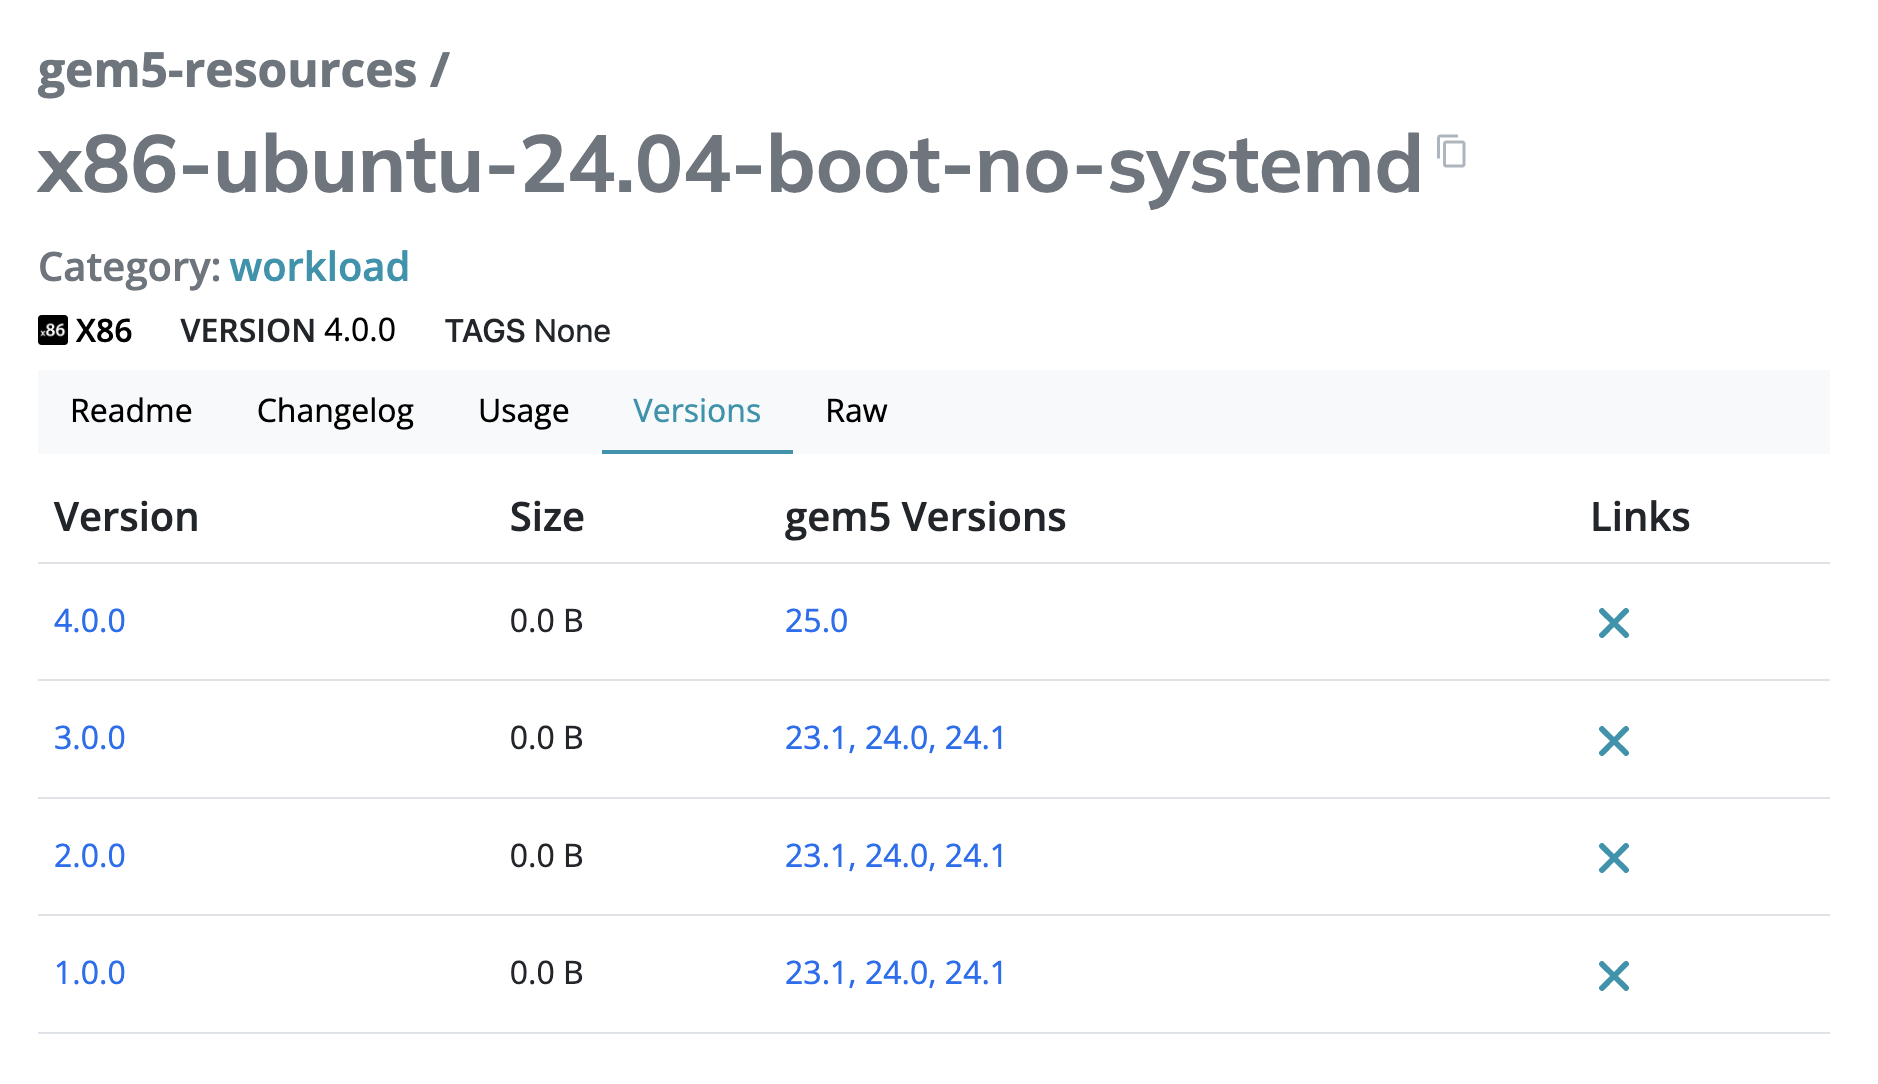
Task: Click the Version column header
Action: click(126, 517)
